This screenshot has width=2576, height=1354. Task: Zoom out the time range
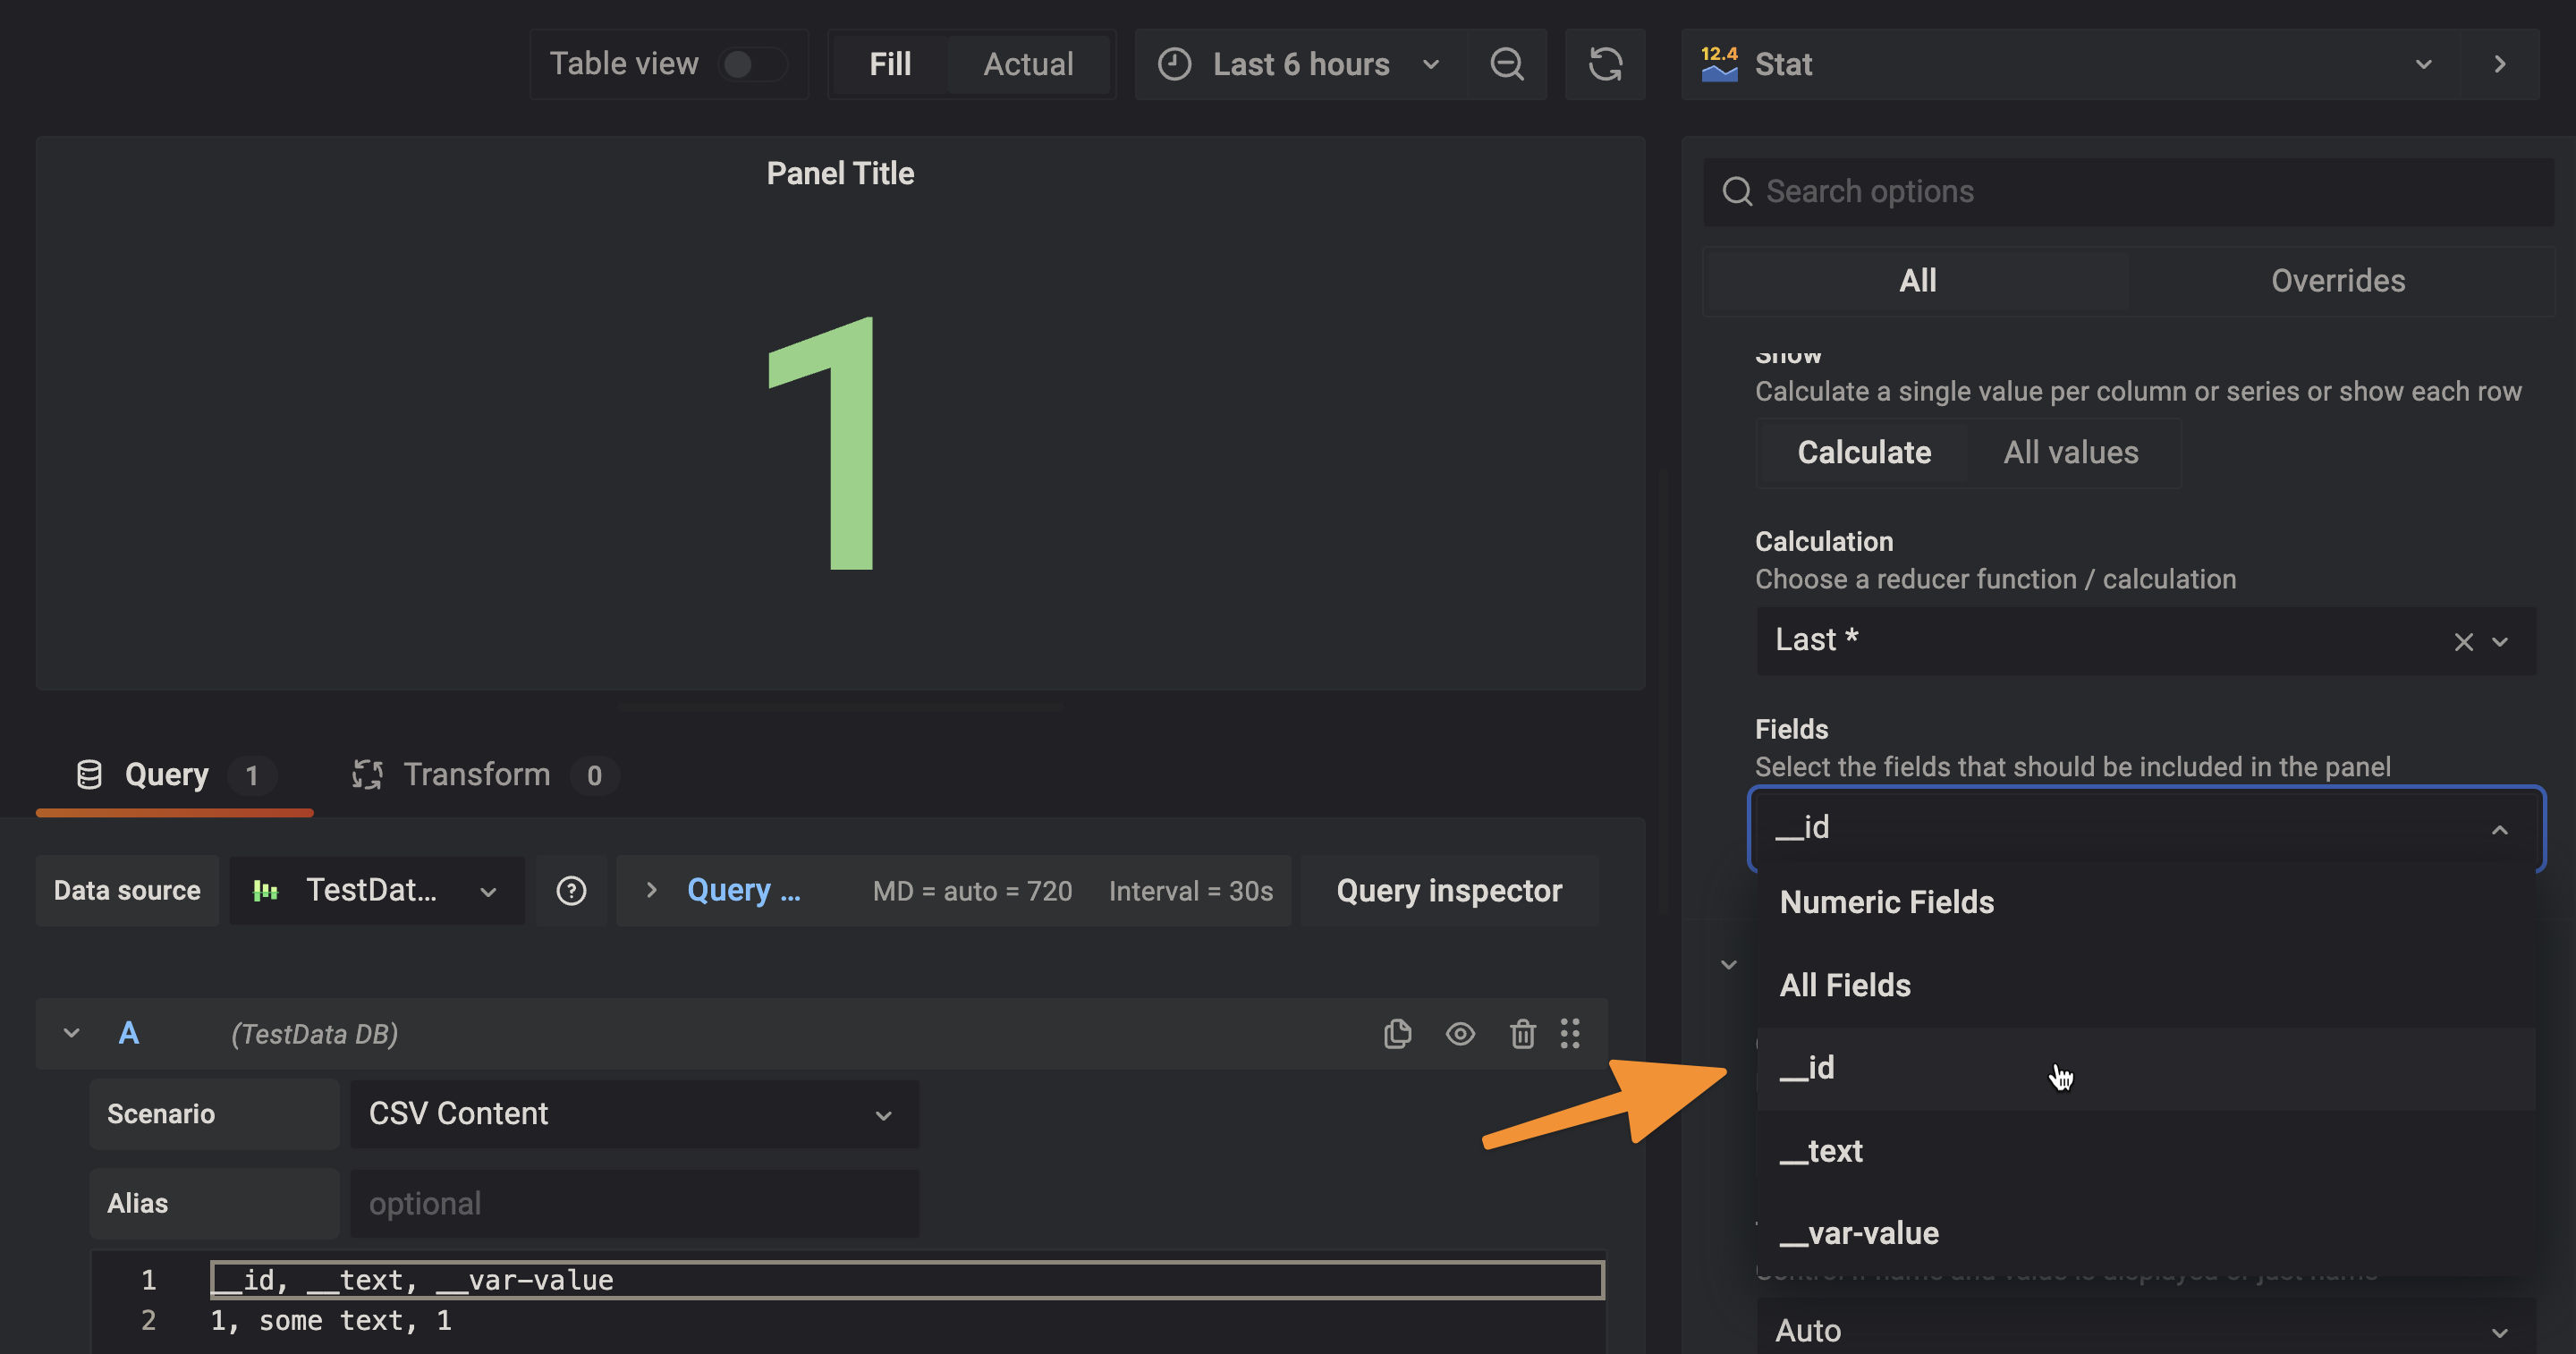tap(1506, 64)
